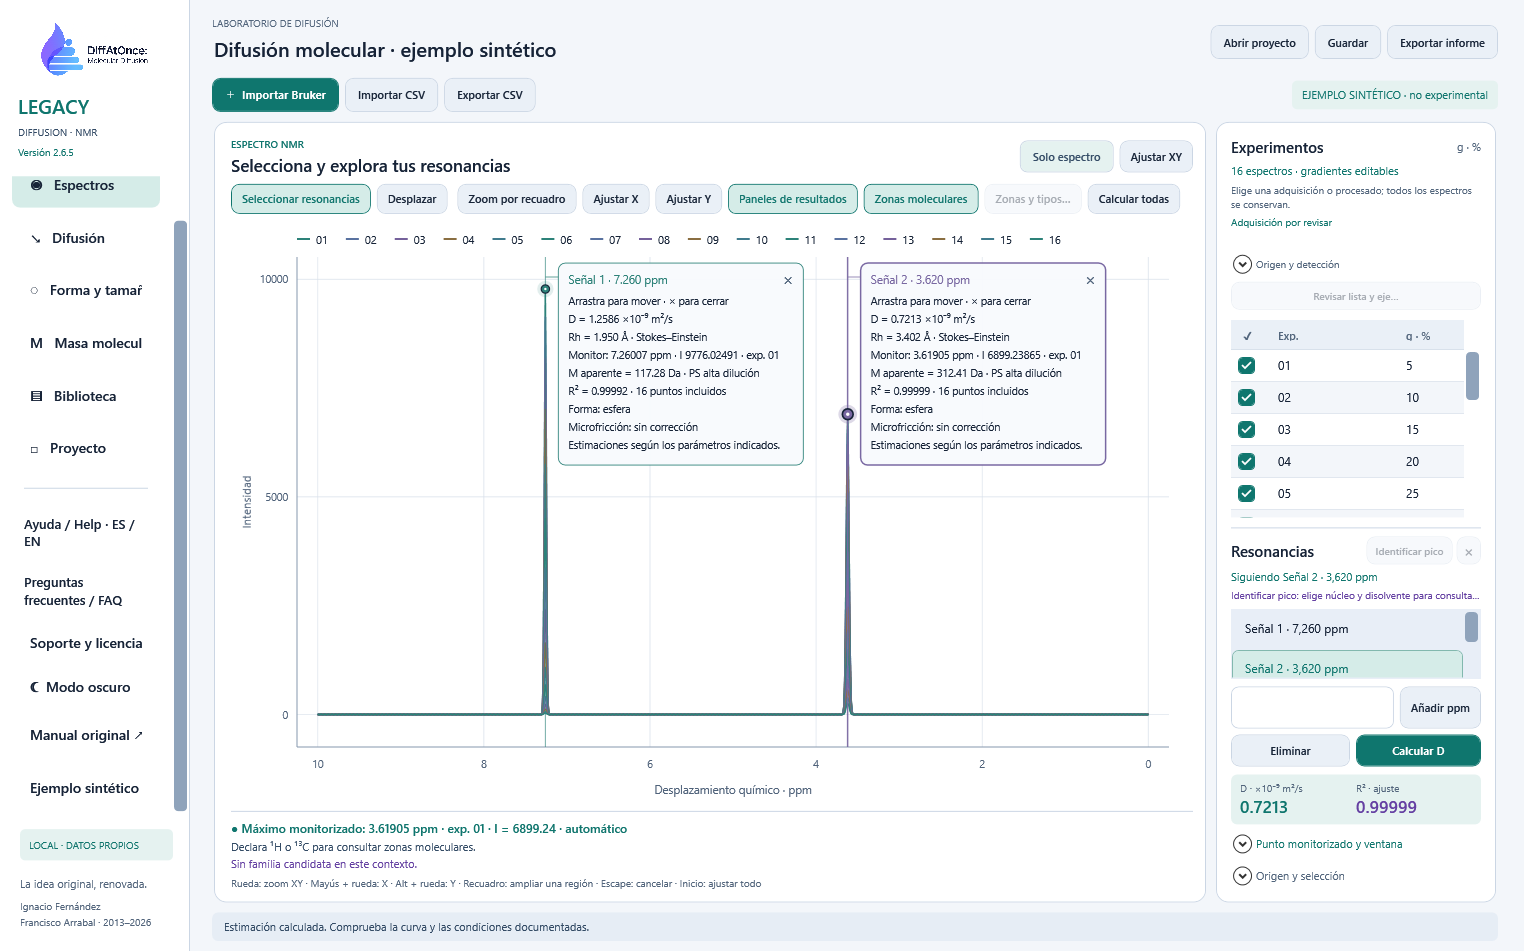The height and width of the screenshot is (951, 1524).
Task: Uncheck experiment 04 checkbox
Action: pyautogui.click(x=1247, y=462)
